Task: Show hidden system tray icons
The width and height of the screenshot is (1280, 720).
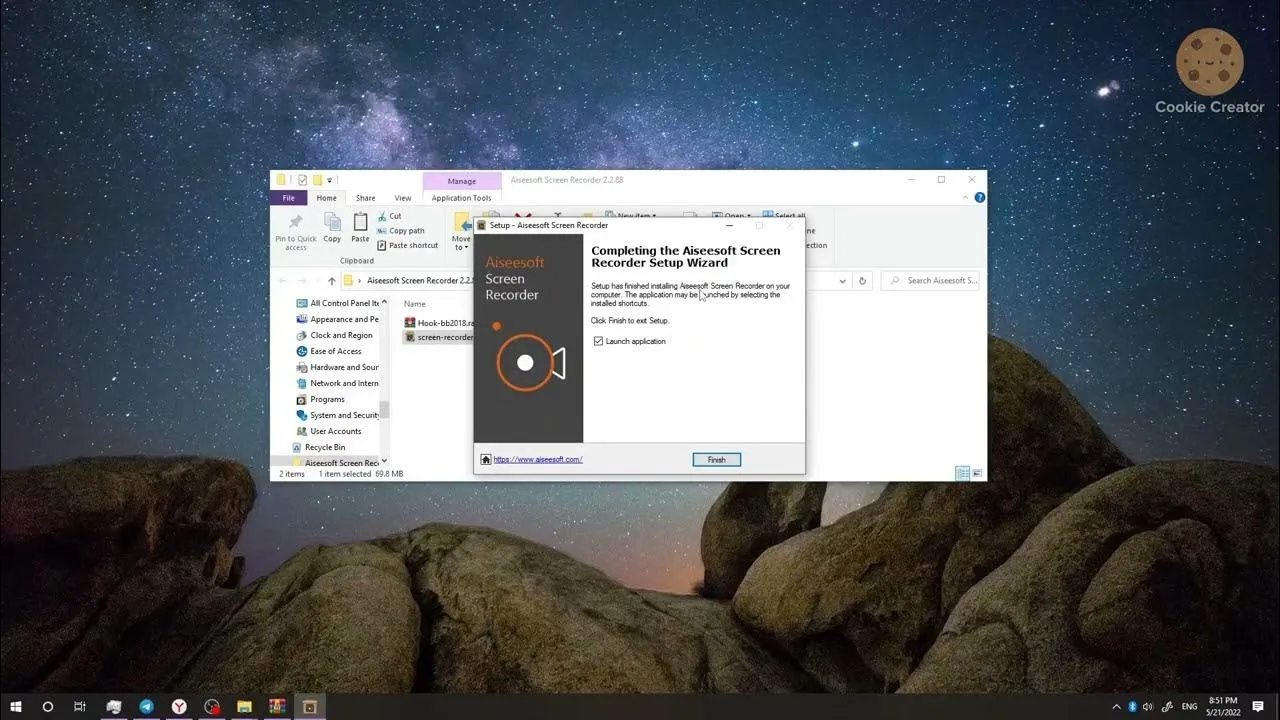Action: [x=1117, y=706]
